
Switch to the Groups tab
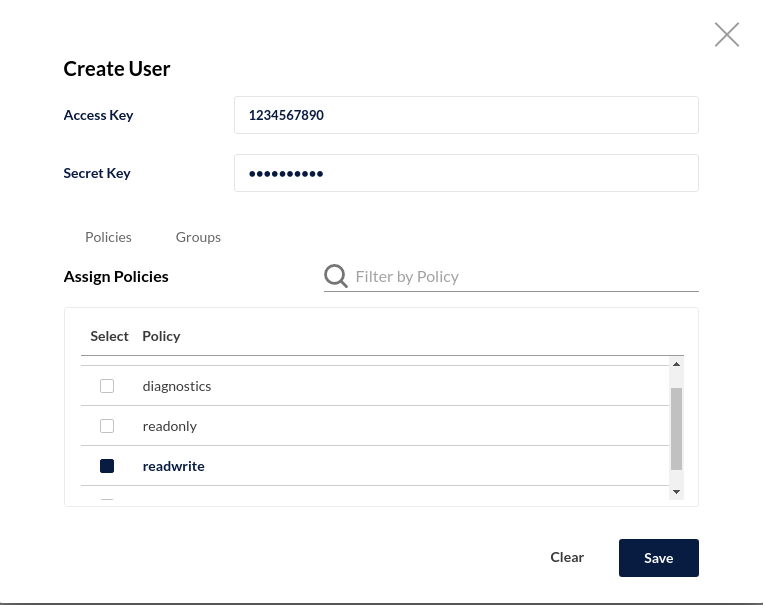[x=198, y=237]
